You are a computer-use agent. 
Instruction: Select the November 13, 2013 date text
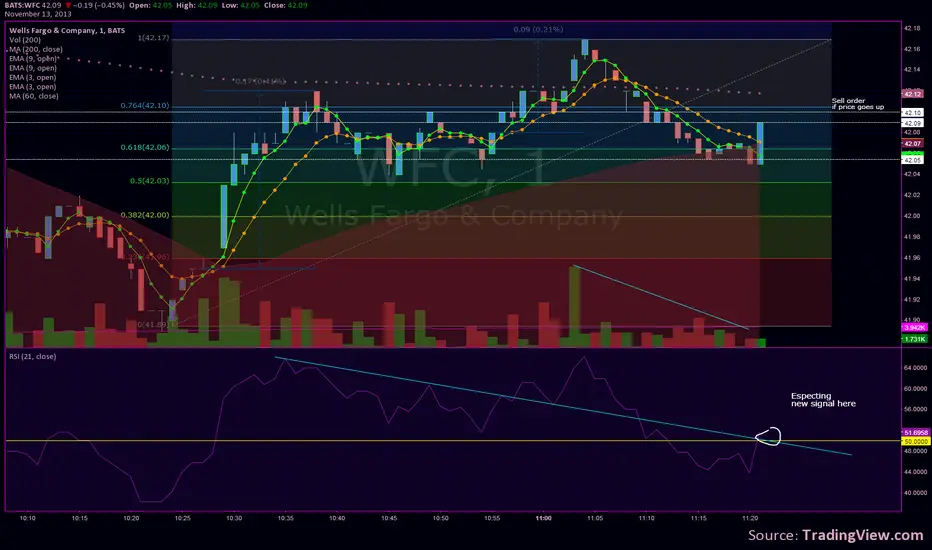(38, 14)
